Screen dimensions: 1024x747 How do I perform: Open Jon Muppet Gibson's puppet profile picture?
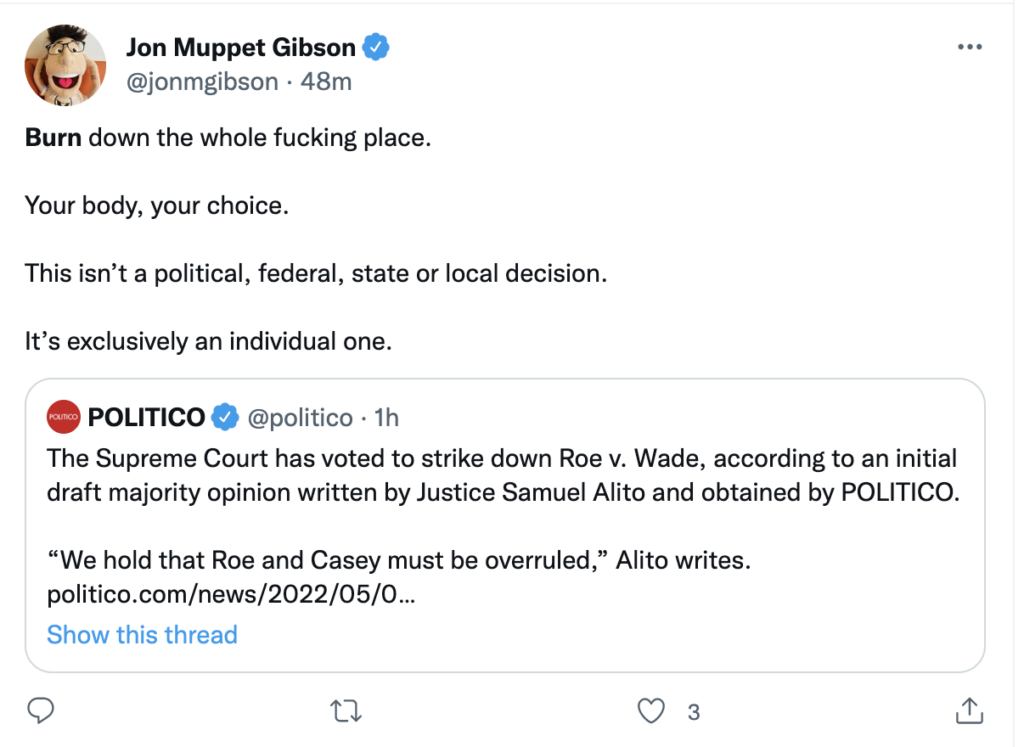click(65, 65)
